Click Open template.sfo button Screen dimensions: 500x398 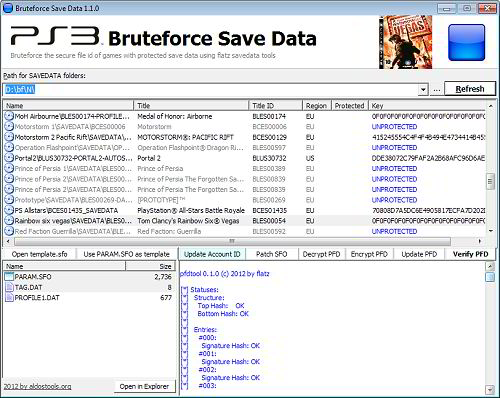(x=39, y=254)
